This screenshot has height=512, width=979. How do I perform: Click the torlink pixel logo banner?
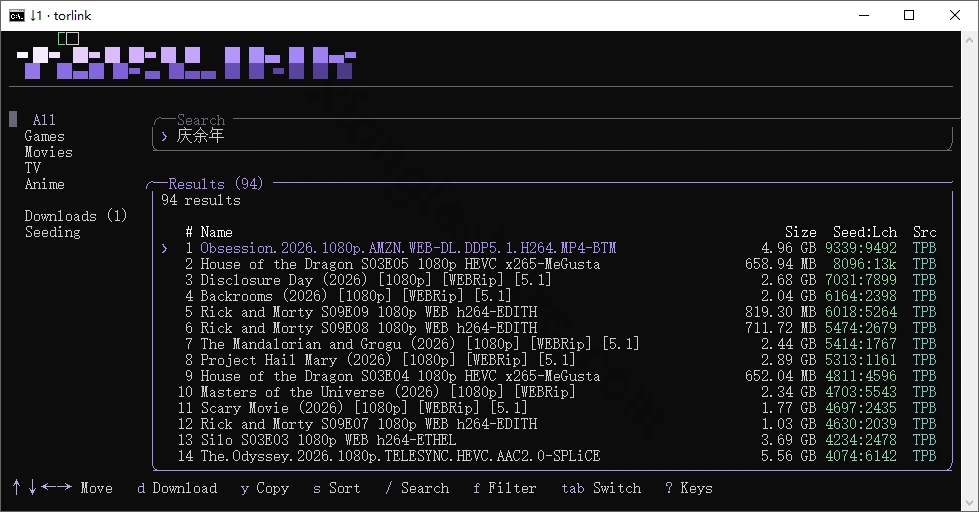[186, 62]
